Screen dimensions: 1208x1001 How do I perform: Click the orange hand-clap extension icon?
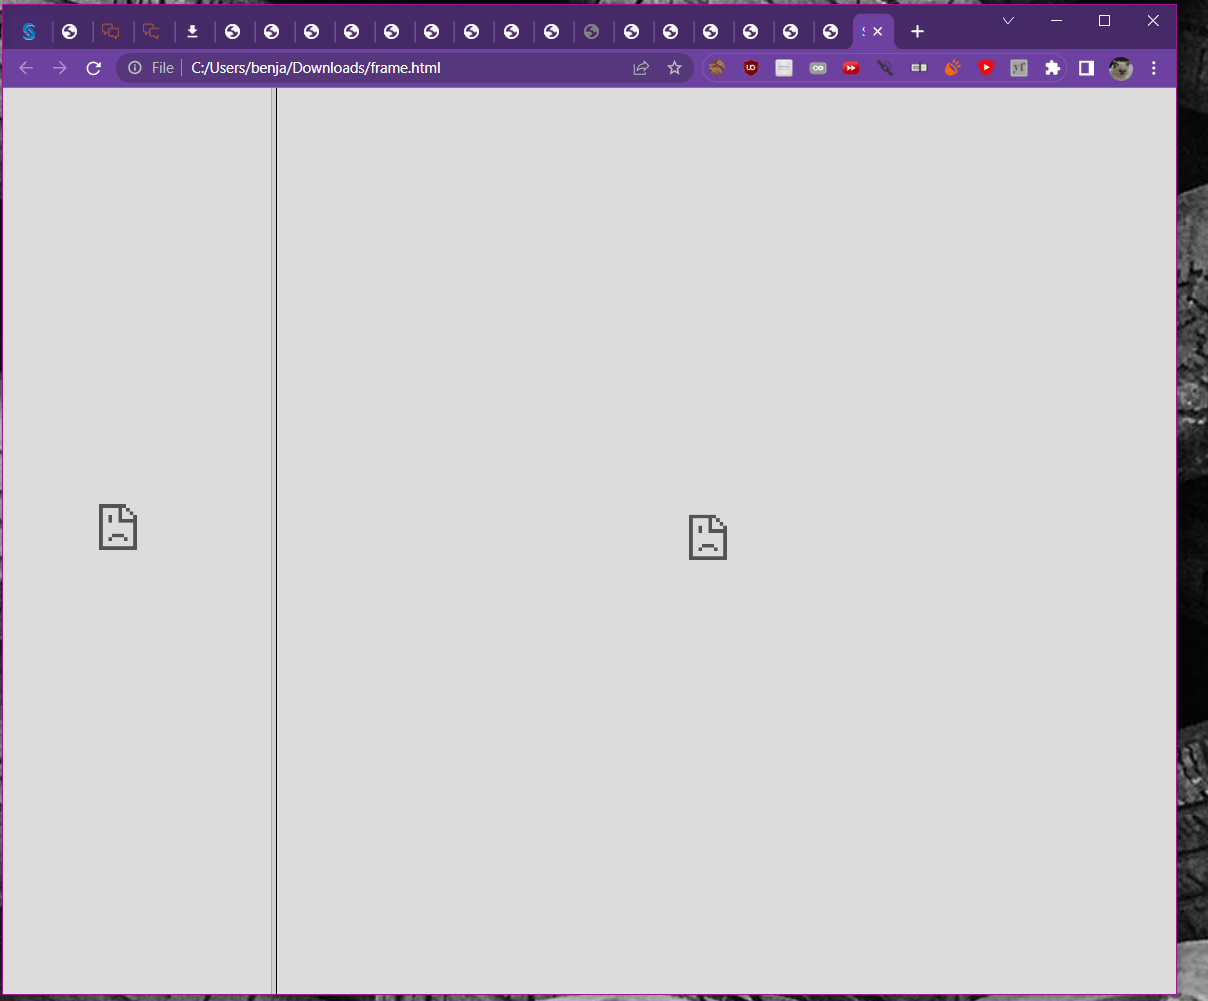(952, 68)
